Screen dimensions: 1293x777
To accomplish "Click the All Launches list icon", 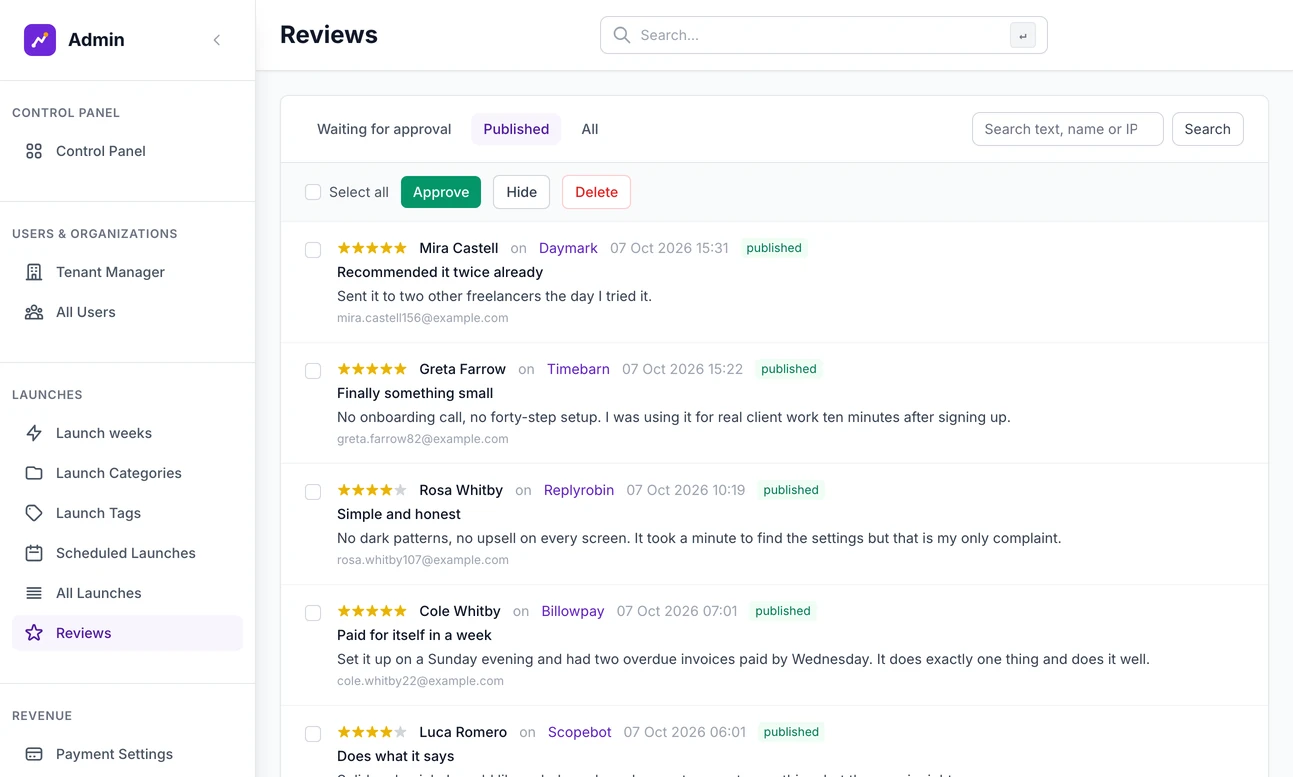I will click(x=34, y=593).
